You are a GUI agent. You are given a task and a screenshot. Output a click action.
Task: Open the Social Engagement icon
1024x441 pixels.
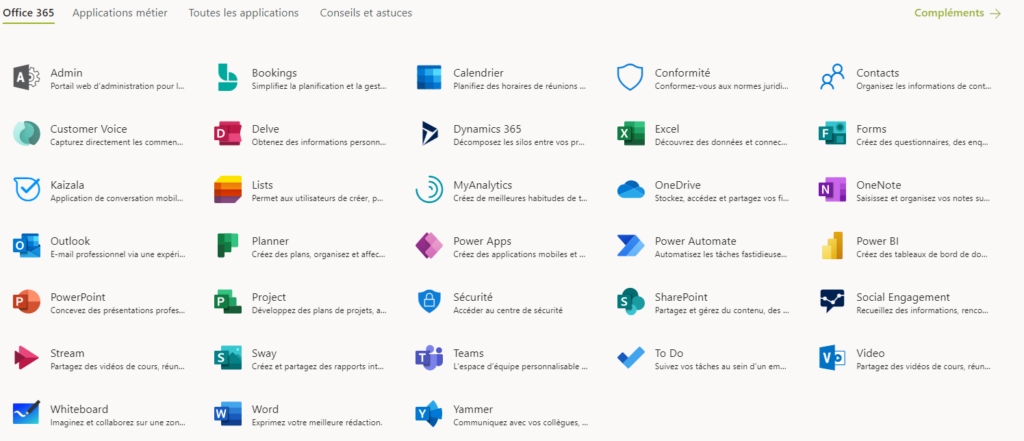832,302
